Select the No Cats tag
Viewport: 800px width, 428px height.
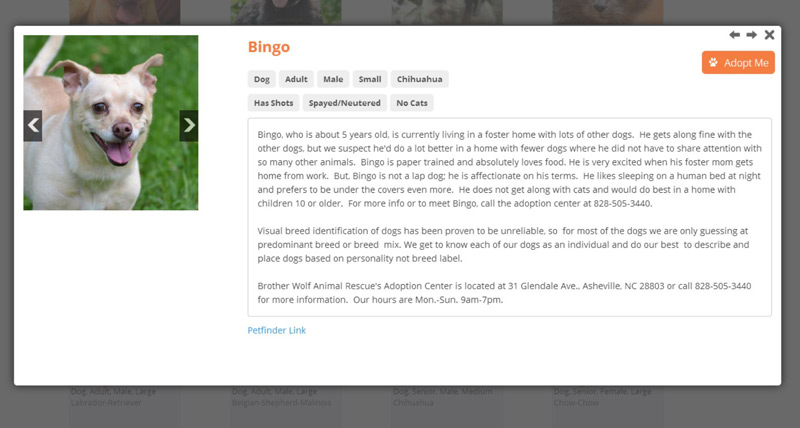tap(412, 103)
